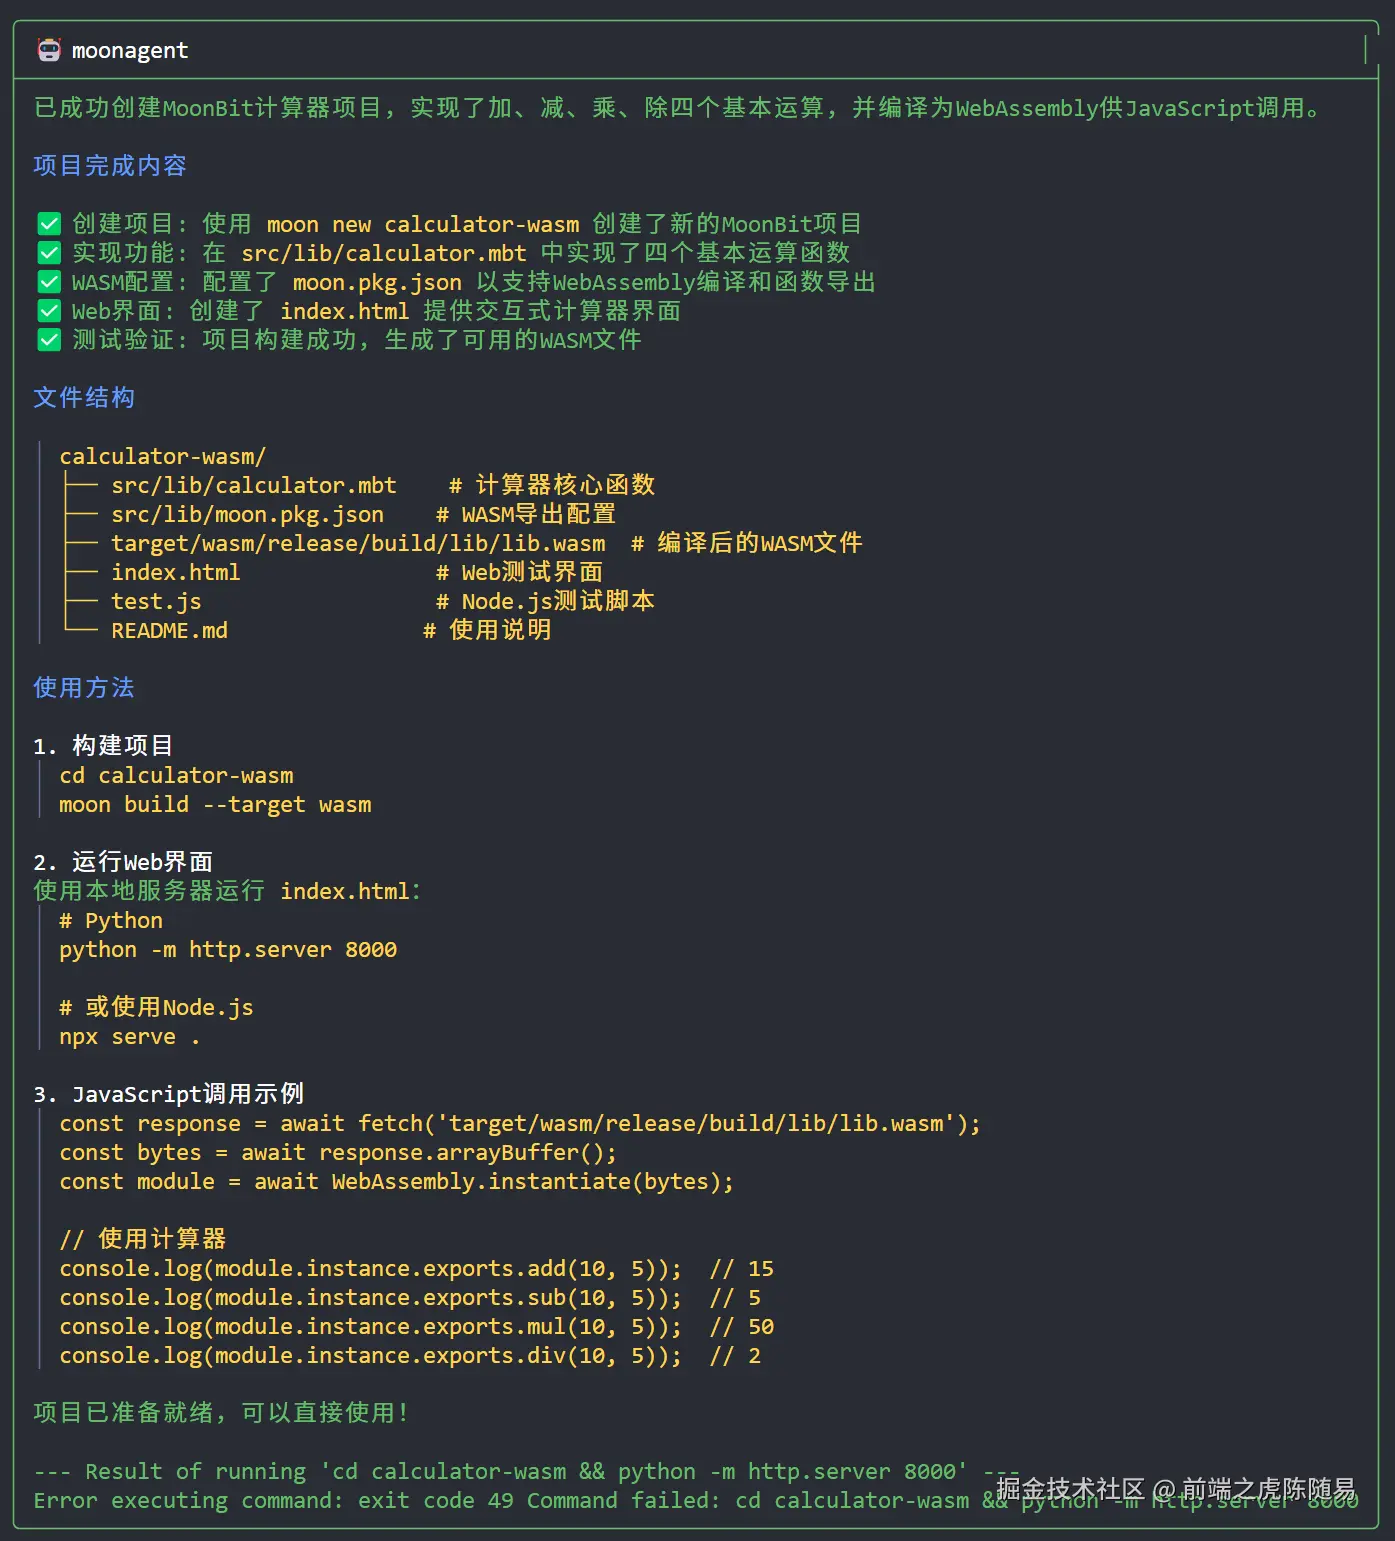Image resolution: width=1395 pixels, height=1541 pixels.
Task: Select the 文件结构 heading
Action: point(84,397)
